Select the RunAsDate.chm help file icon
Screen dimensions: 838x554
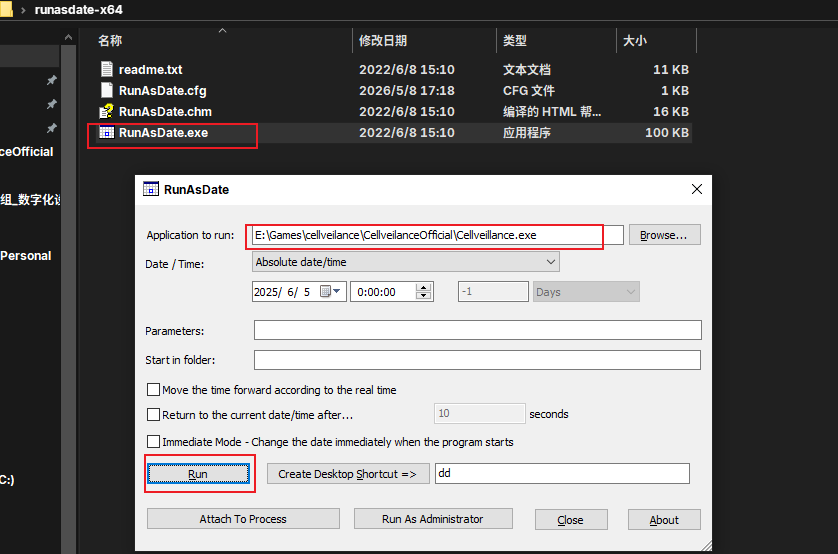[106, 111]
